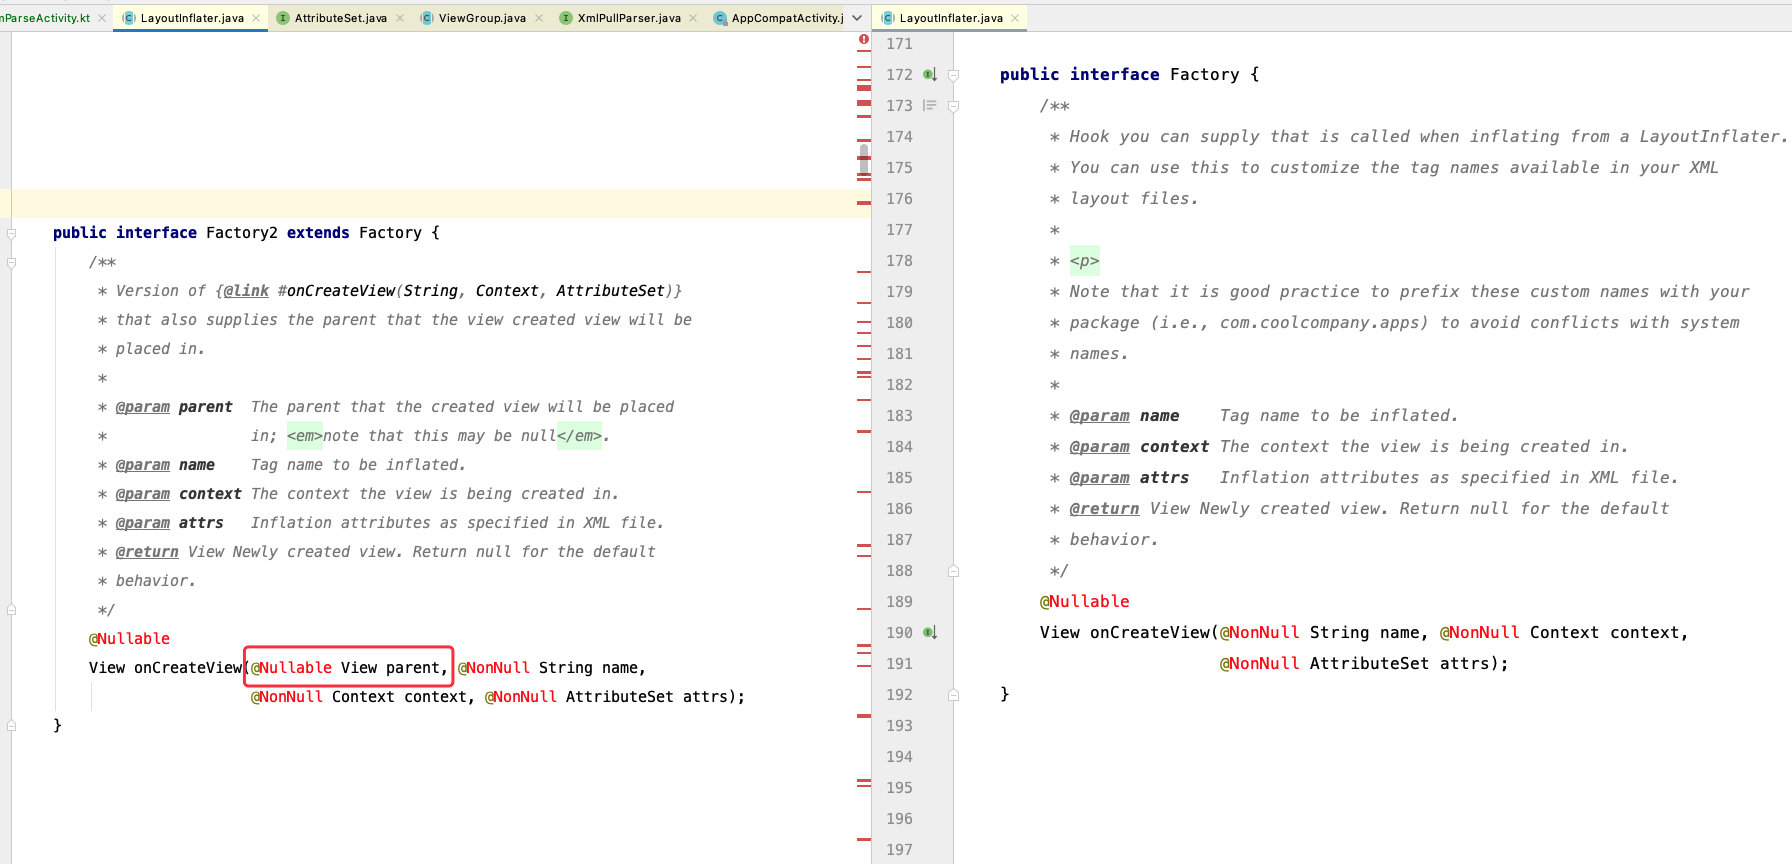Click @Nullable annotation on line 189
The height and width of the screenshot is (864, 1792).
(1085, 602)
